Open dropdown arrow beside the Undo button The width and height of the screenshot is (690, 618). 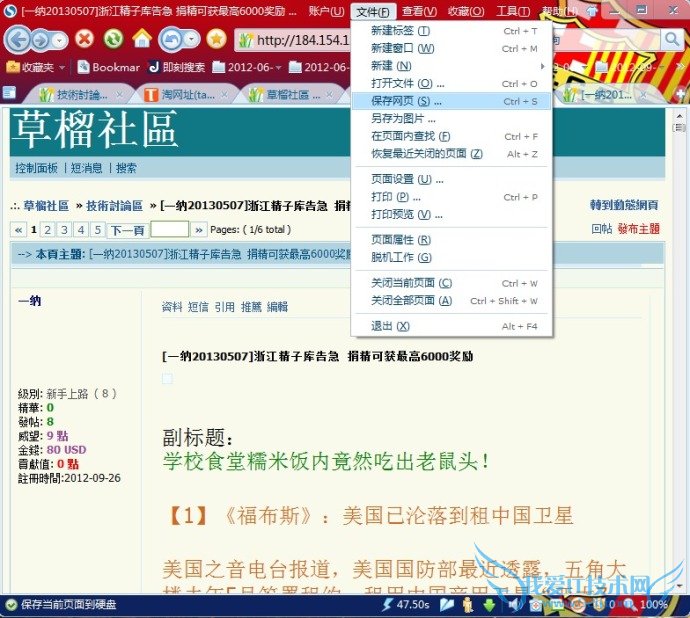[x=191, y=40]
